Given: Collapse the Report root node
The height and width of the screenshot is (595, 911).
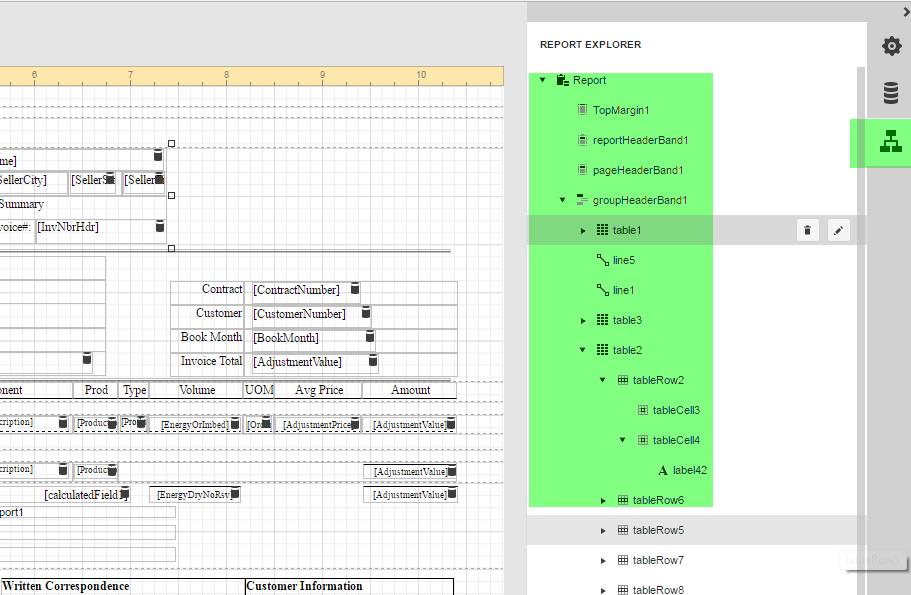Looking at the screenshot, I should click(543, 80).
